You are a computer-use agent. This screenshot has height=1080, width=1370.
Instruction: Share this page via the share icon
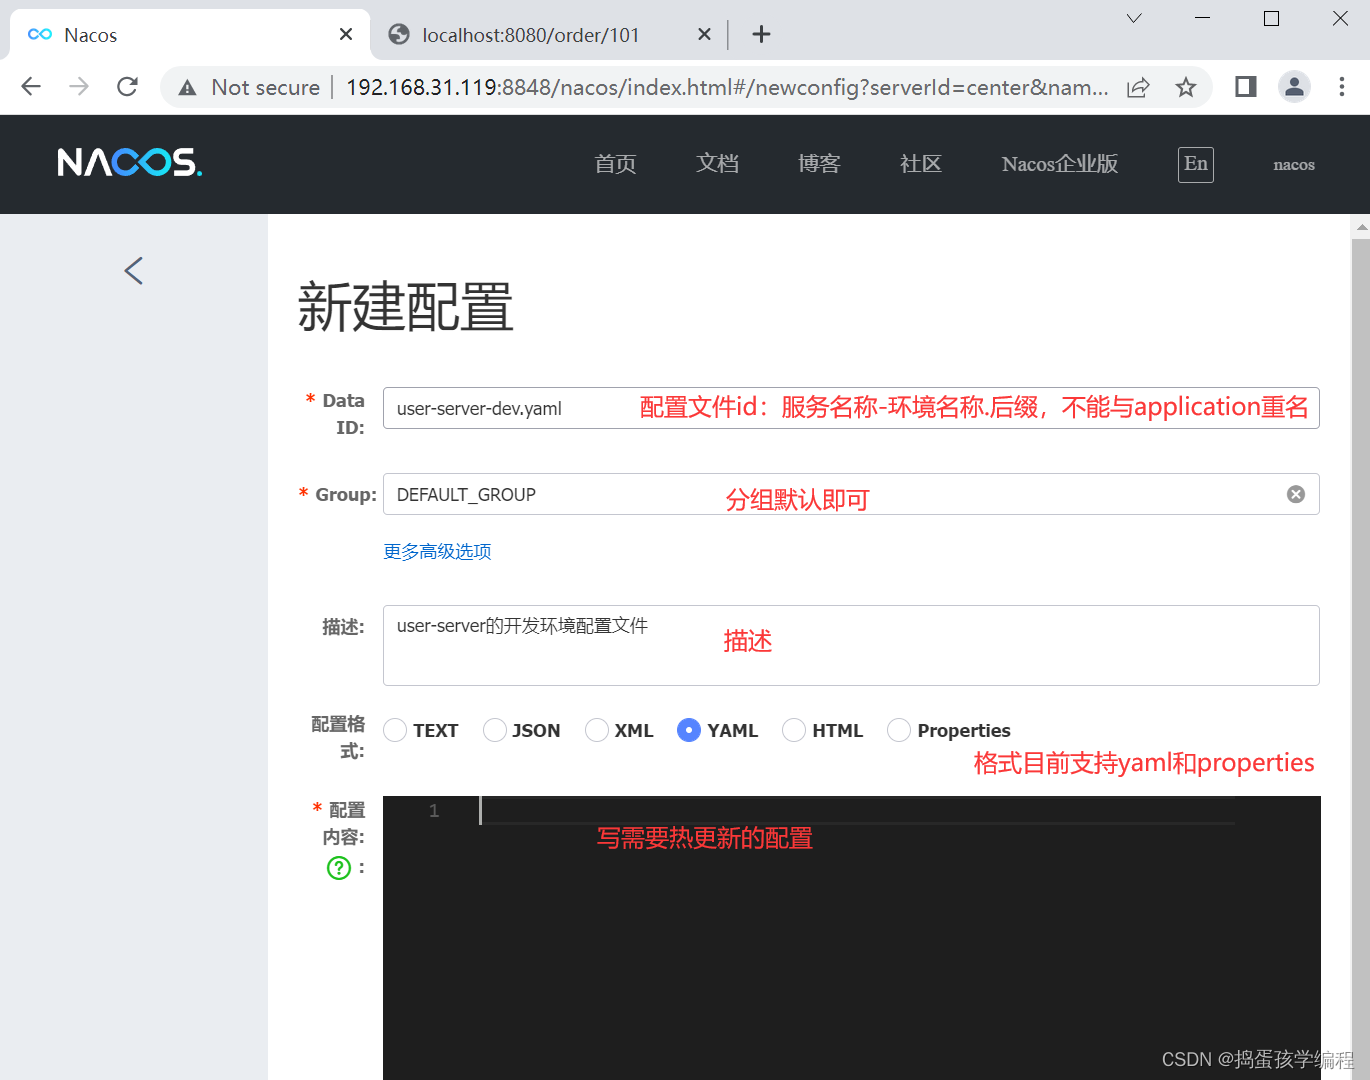click(x=1138, y=88)
